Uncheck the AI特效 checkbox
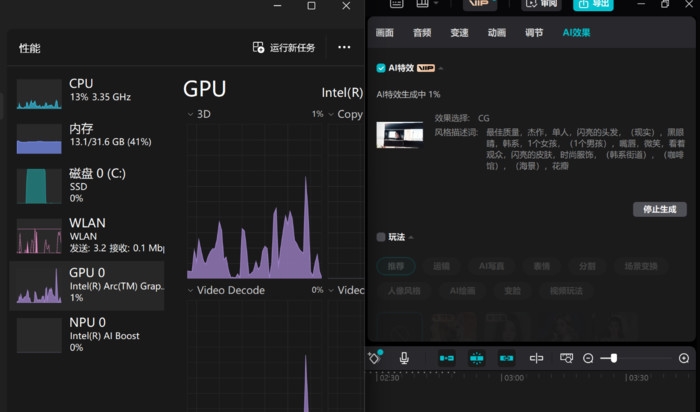The height and width of the screenshot is (412, 700). (381, 68)
